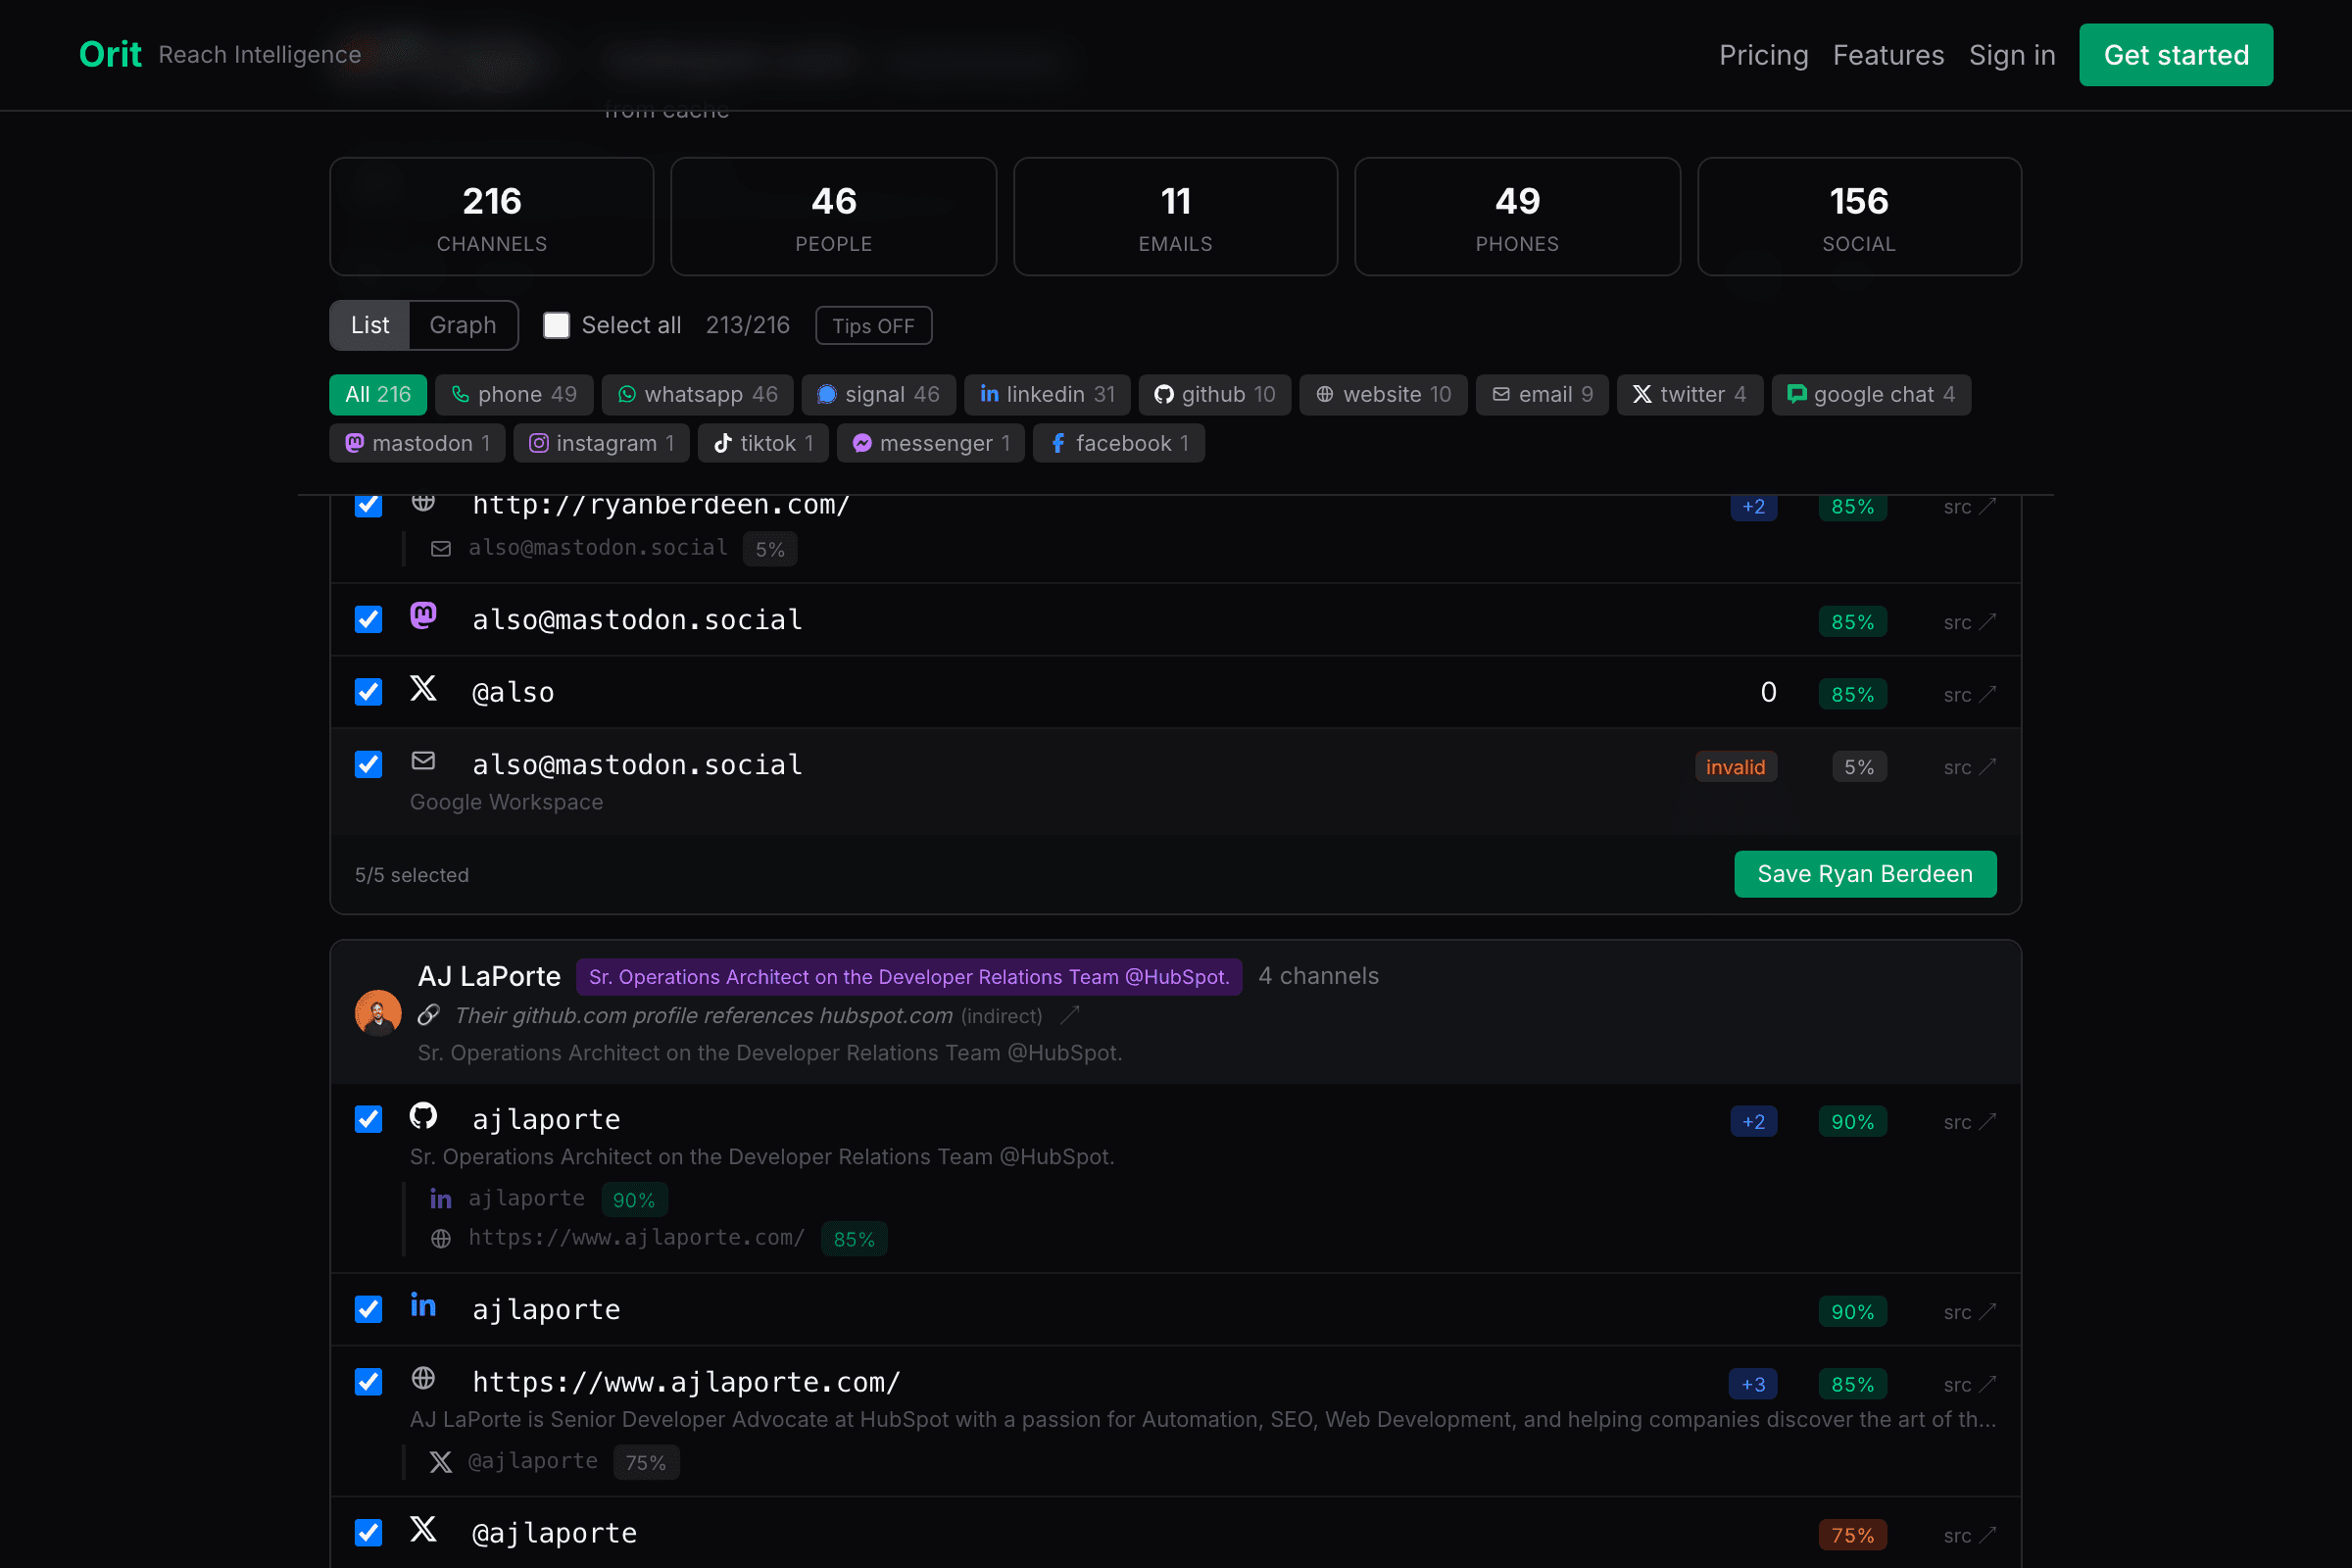Click AJ LaPorte avatar photo
2352x1568 pixels.
coord(378,1013)
